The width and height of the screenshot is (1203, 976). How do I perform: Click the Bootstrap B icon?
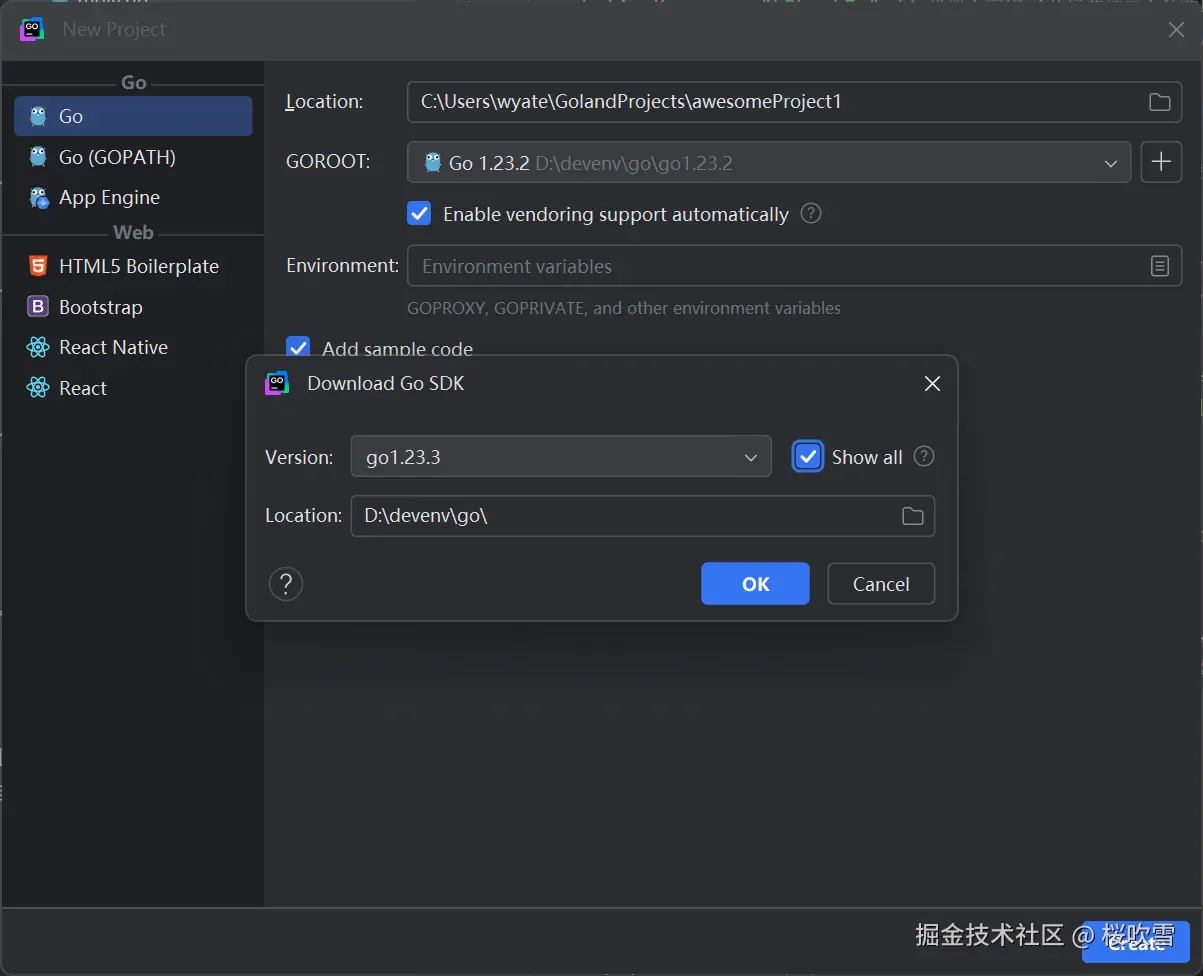click(x=38, y=307)
